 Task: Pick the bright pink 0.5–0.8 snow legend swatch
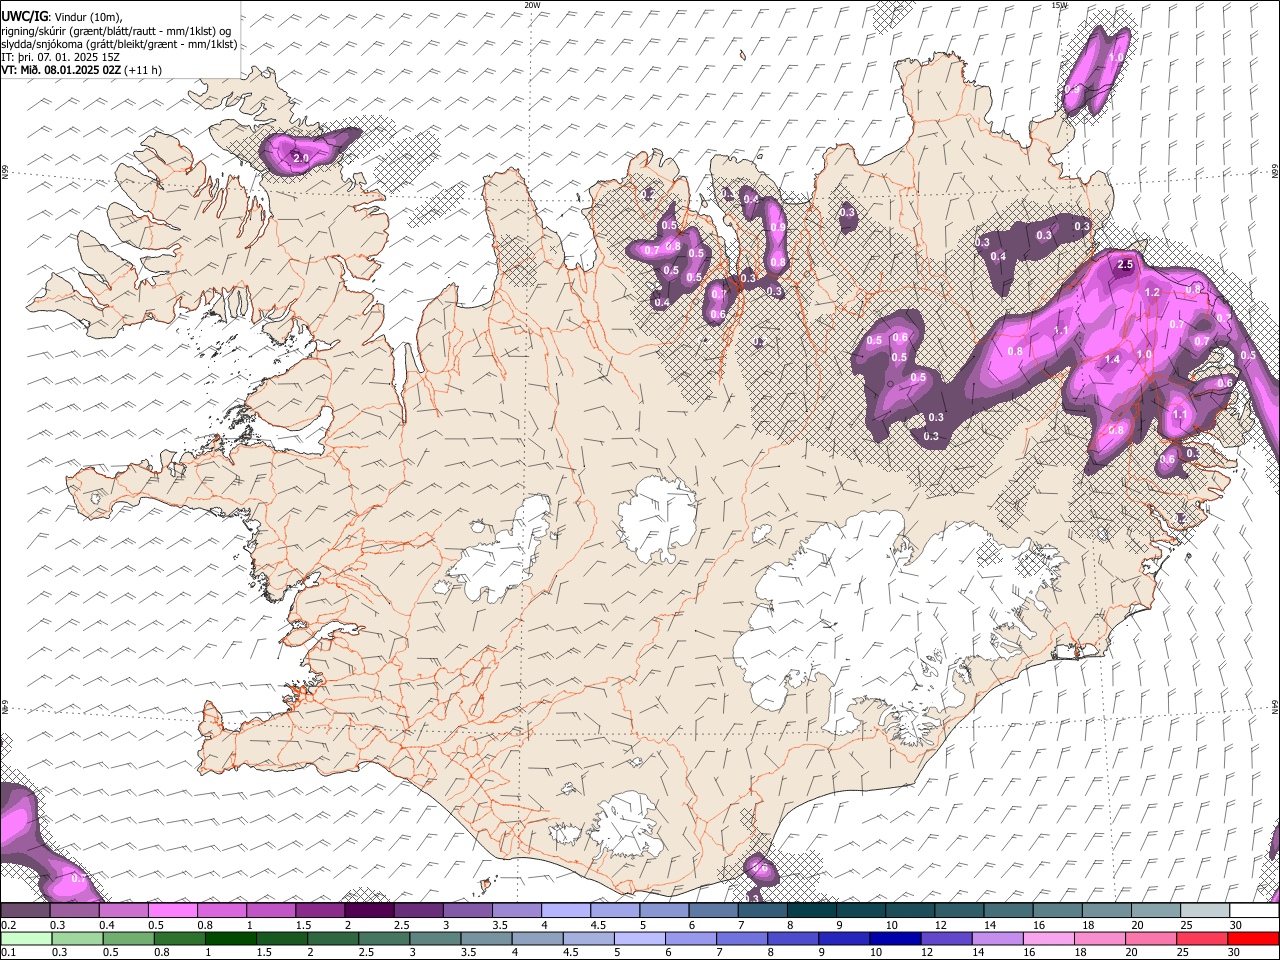[x=172, y=911]
